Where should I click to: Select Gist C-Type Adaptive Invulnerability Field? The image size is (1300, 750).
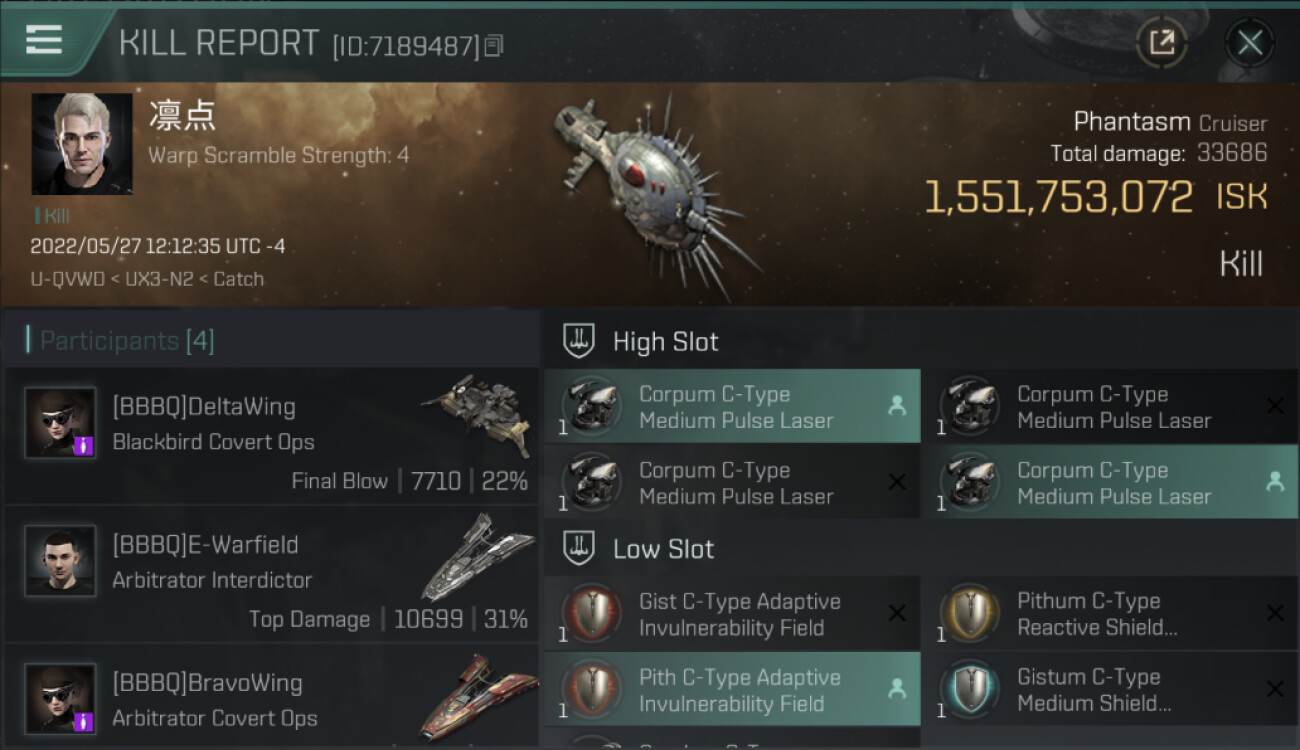tap(731, 614)
